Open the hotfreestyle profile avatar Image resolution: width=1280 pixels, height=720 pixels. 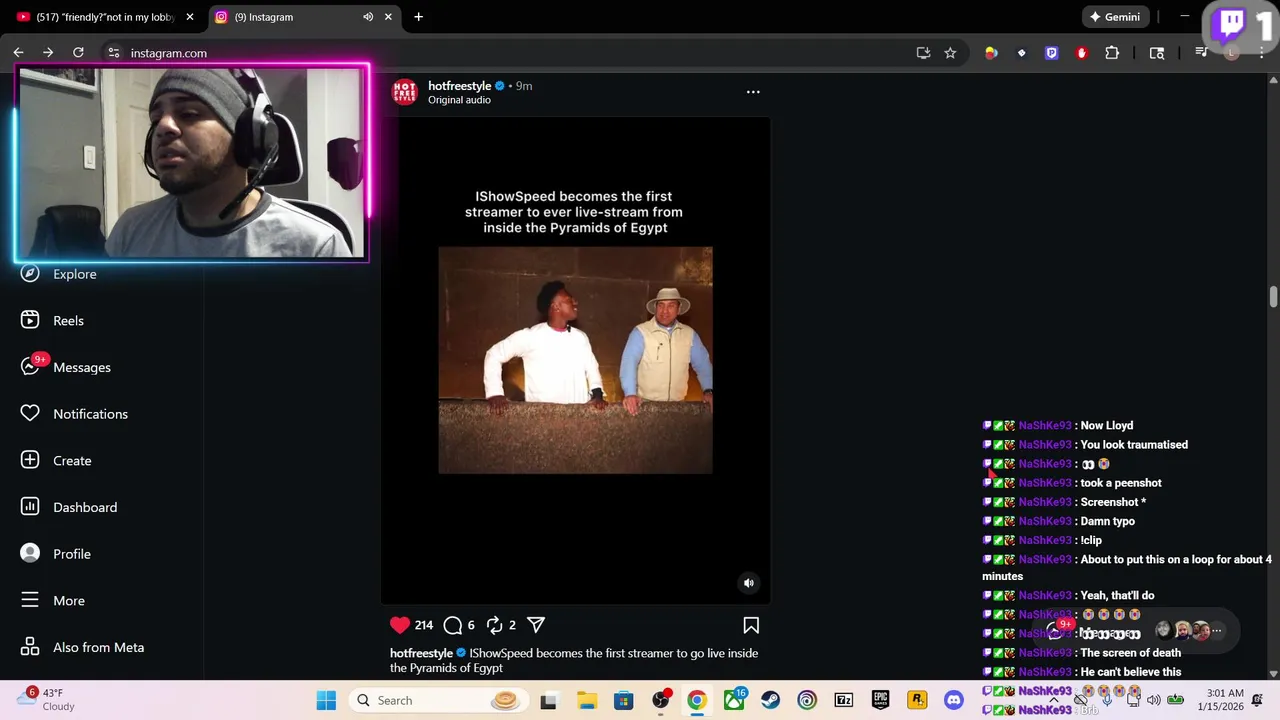(404, 92)
